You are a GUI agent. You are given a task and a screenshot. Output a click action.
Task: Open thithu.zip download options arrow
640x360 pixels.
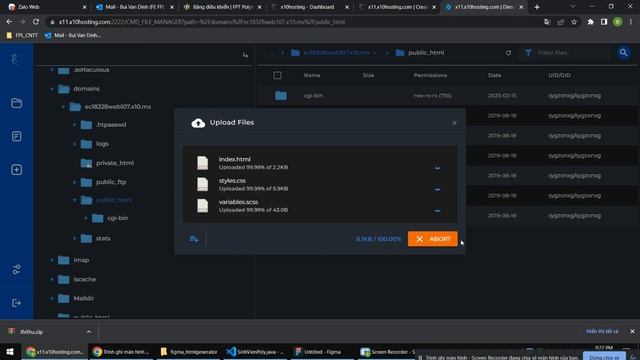(x=89, y=332)
